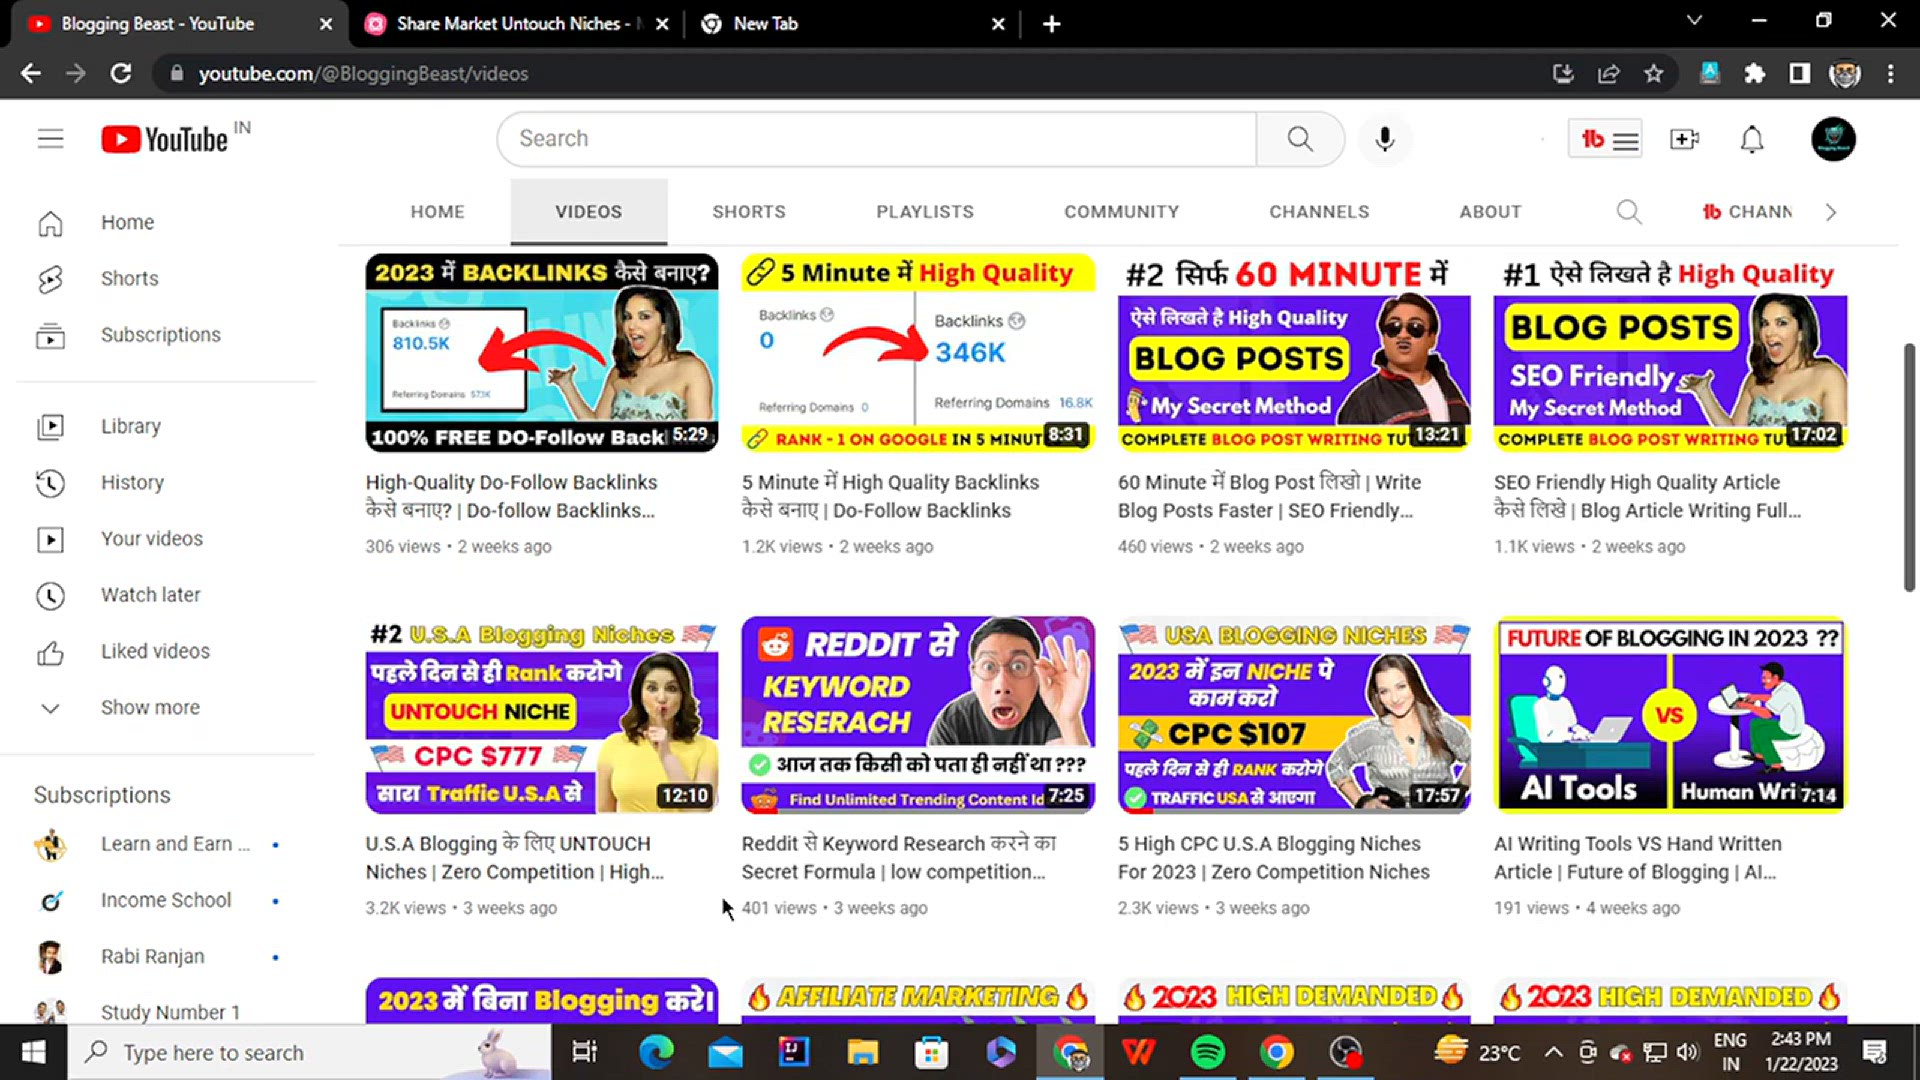Switch to the New Tab browser tab
The image size is (1920, 1080).
850,24
